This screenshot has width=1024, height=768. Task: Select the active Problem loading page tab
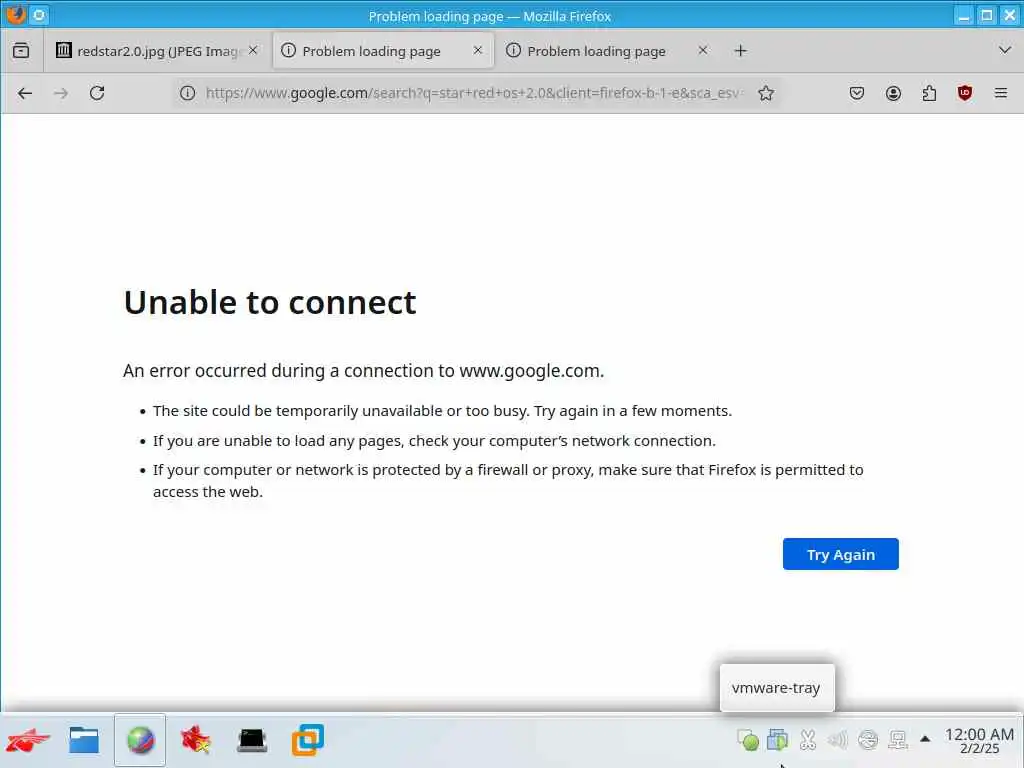(x=383, y=50)
